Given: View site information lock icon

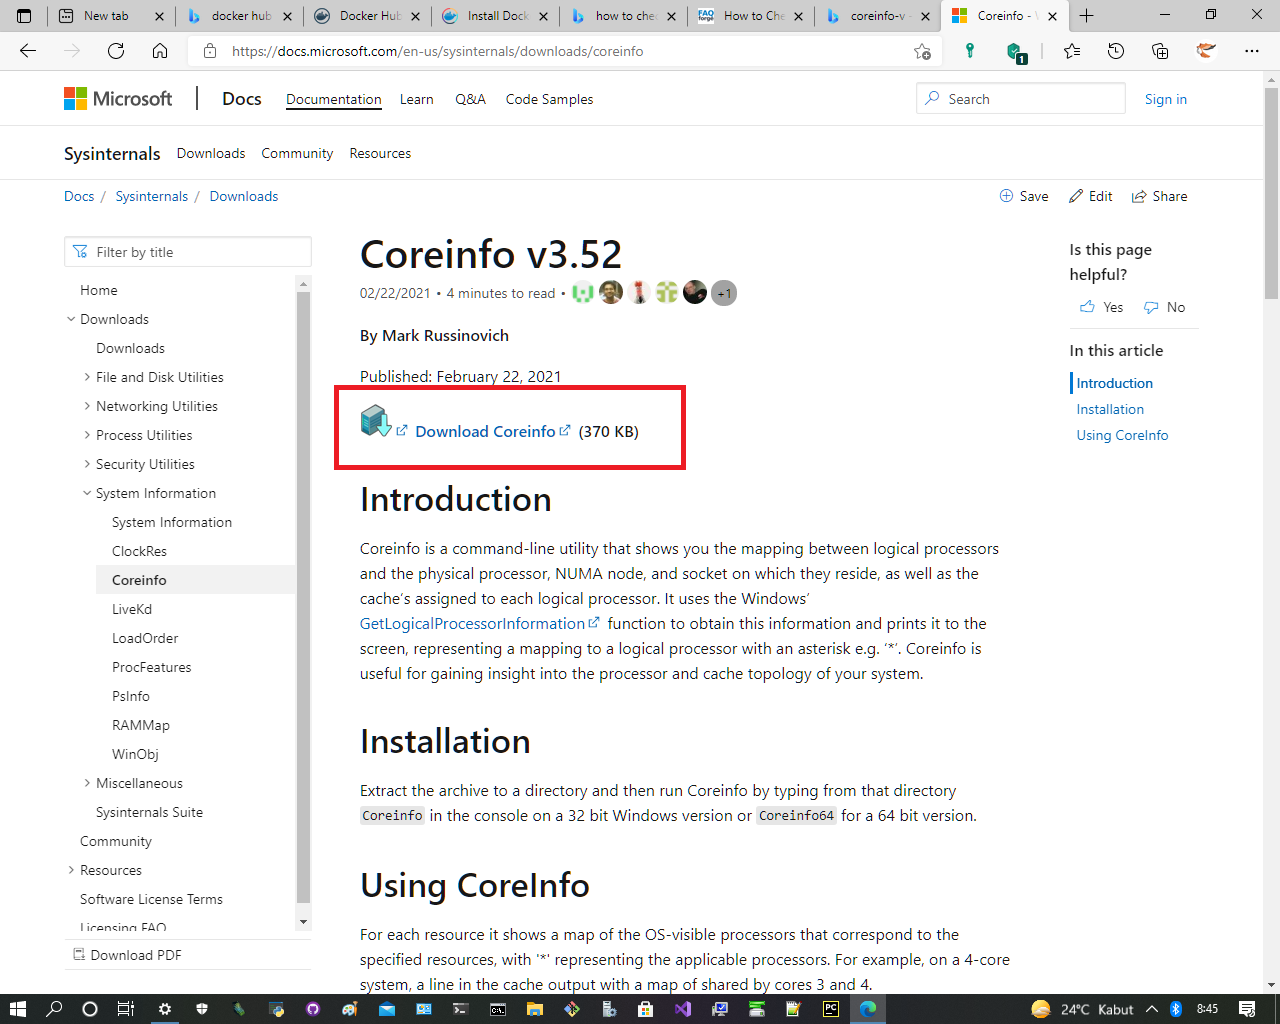Looking at the screenshot, I should pos(209,51).
